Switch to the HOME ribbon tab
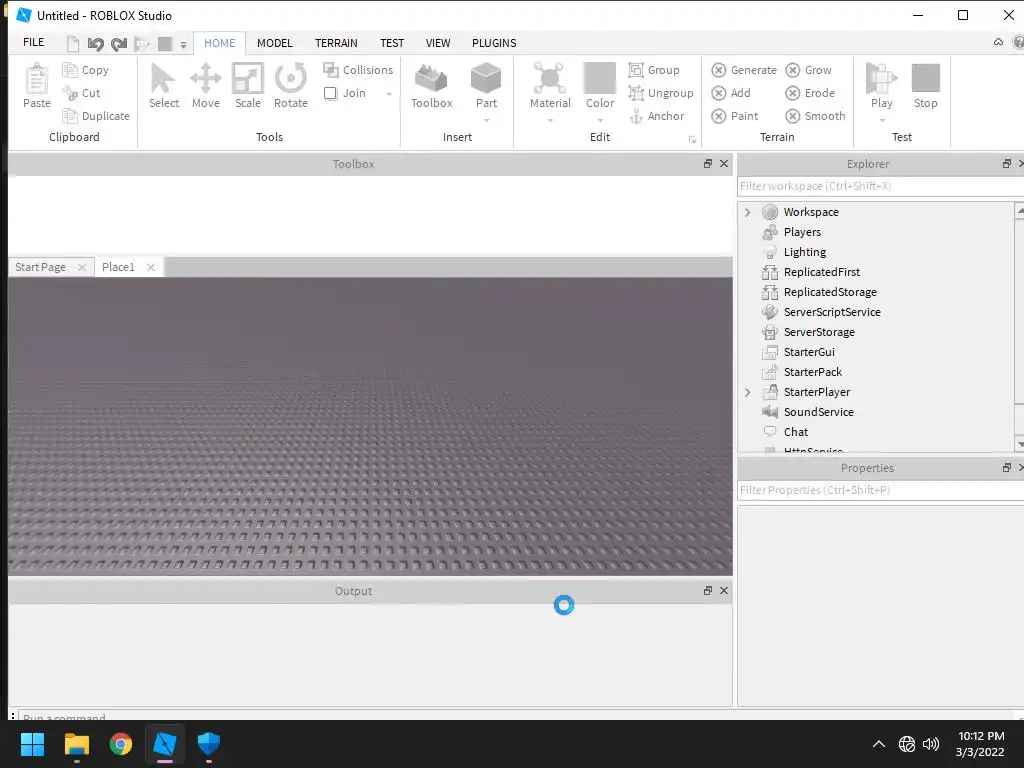 219,43
